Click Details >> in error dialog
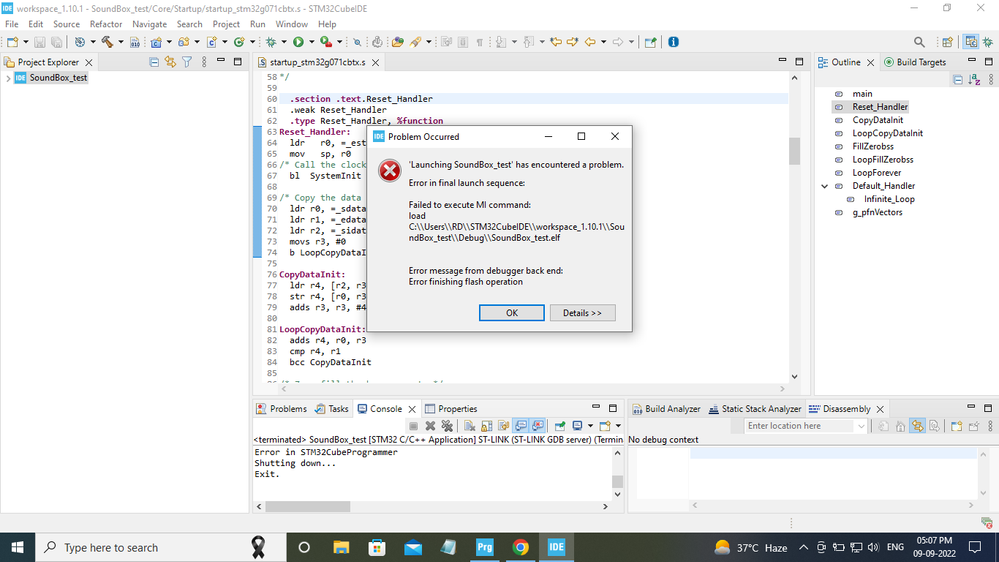The image size is (999, 562). [x=582, y=313]
